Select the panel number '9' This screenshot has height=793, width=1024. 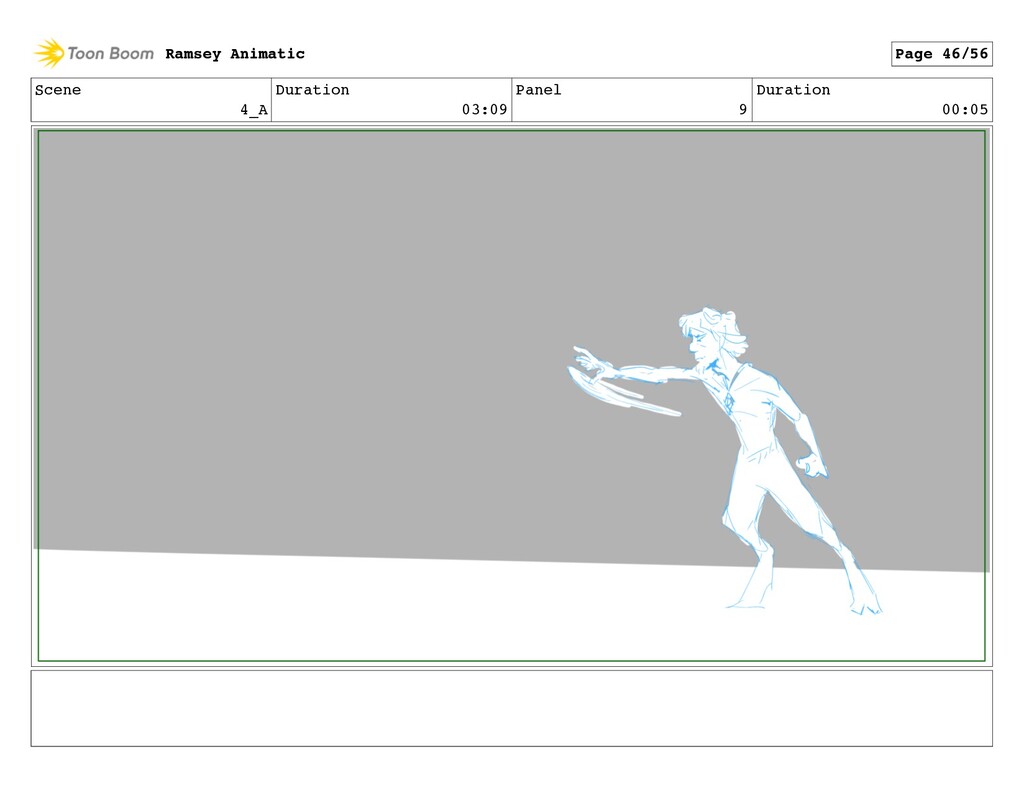[743, 110]
